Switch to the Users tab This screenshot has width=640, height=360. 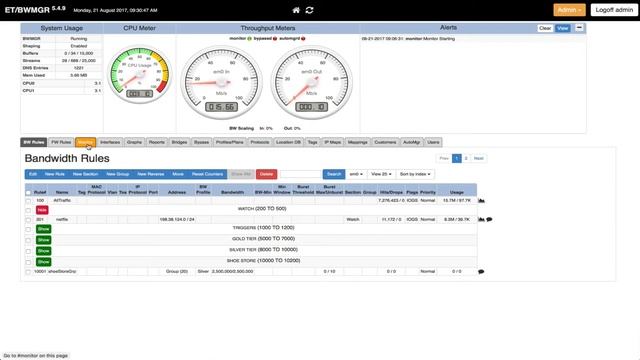point(433,142)
